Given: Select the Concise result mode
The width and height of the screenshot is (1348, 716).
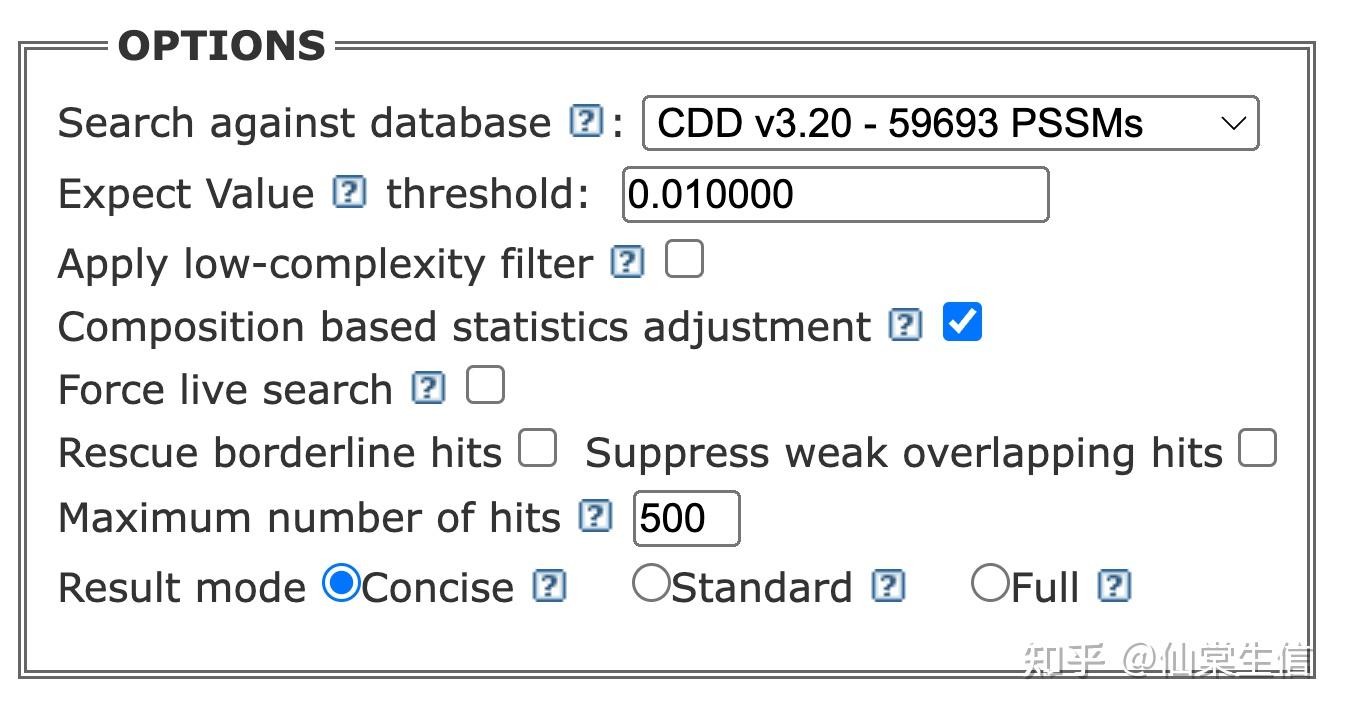Looking at the screenshot, I should [x=341, y=584].
